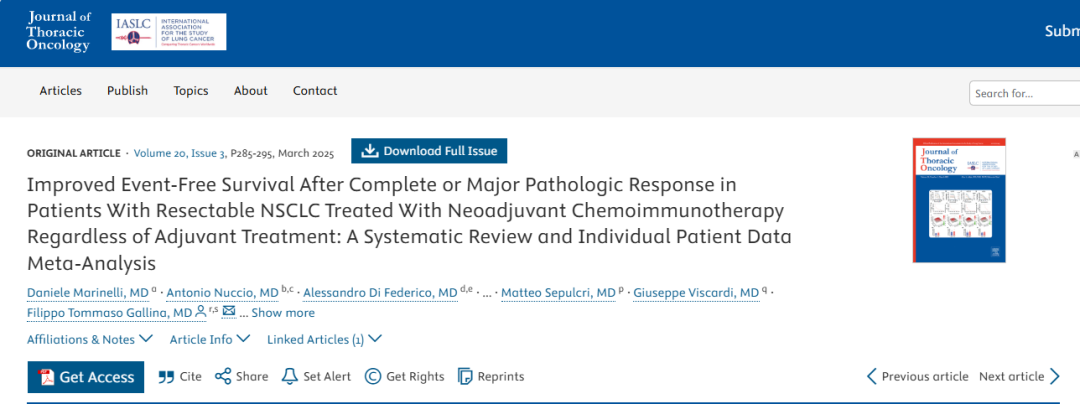Click the Get Rights copyright icon

(373, 376)
